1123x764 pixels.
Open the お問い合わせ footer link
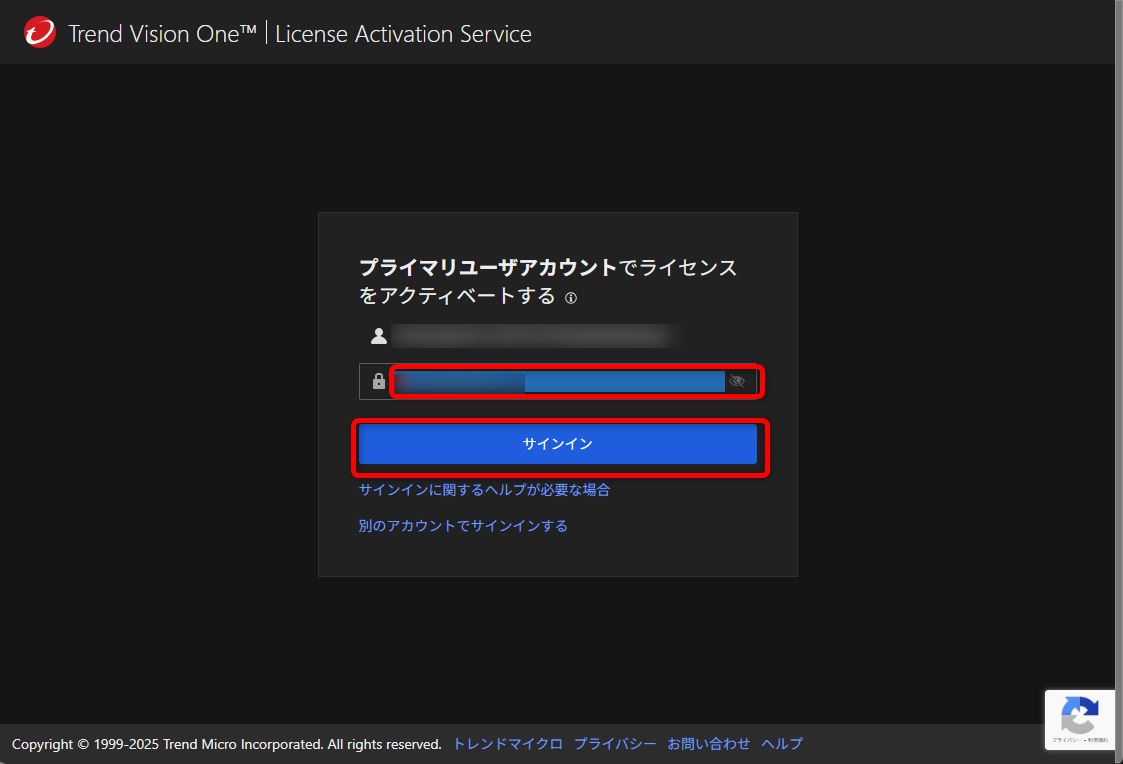(708, 744)
